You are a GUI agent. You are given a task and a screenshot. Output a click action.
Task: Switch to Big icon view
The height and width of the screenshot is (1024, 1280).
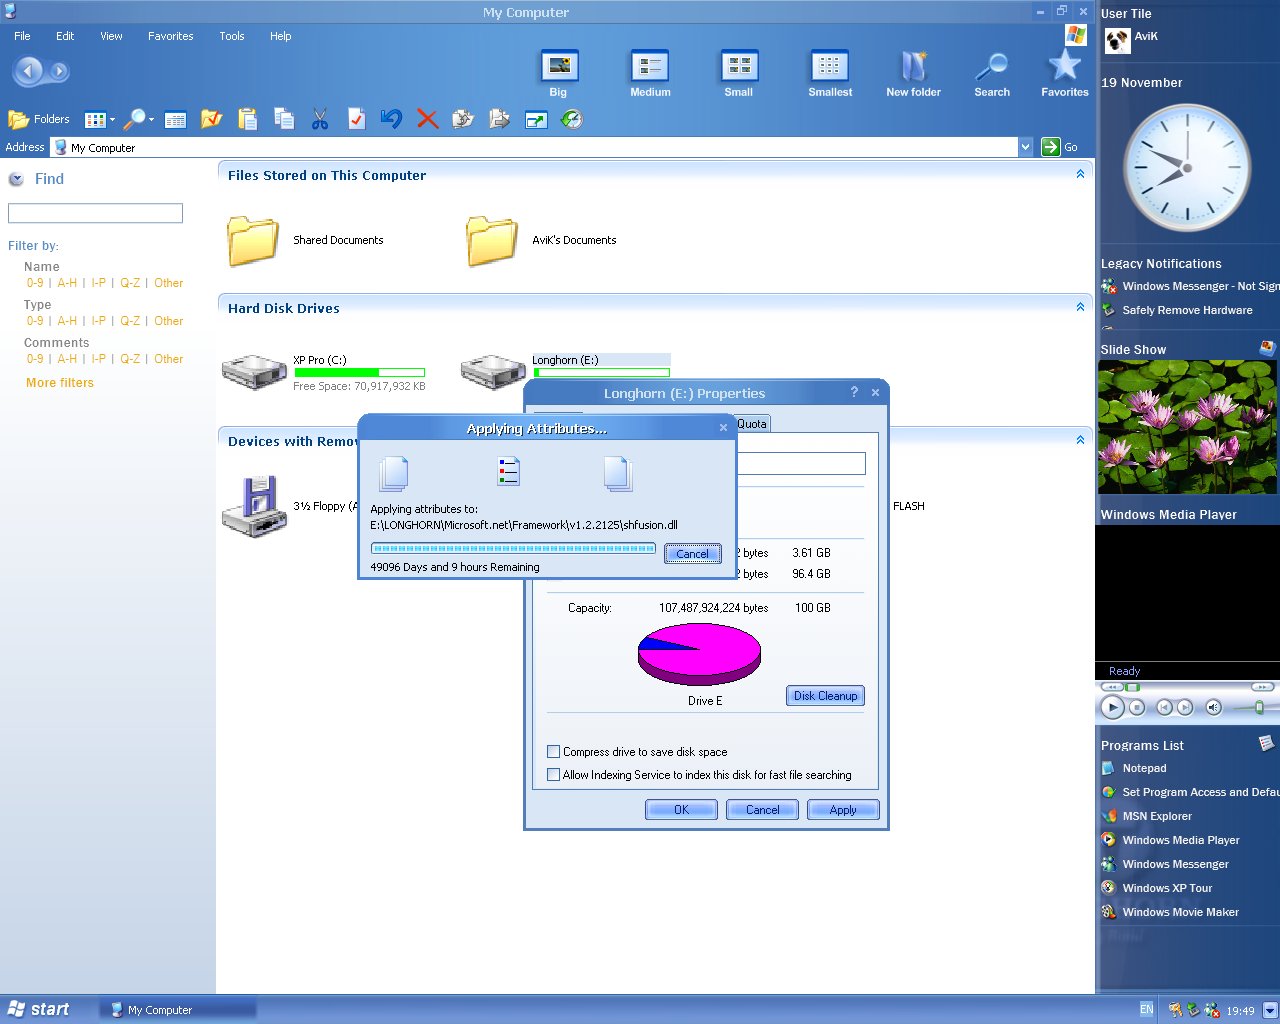(559, 74)
